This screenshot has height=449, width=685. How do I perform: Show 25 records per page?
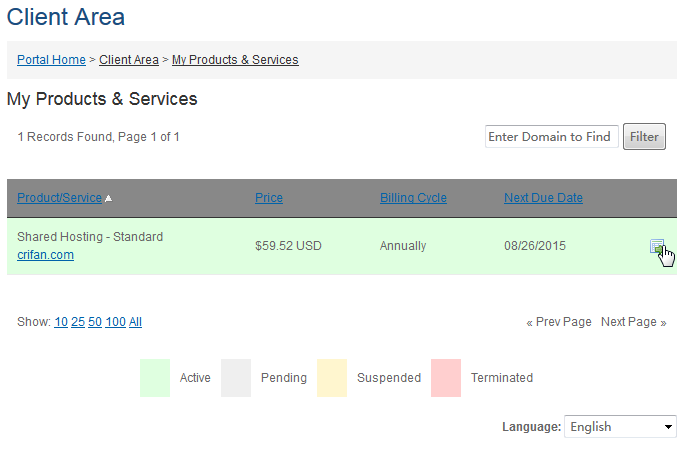click(78, 322)
